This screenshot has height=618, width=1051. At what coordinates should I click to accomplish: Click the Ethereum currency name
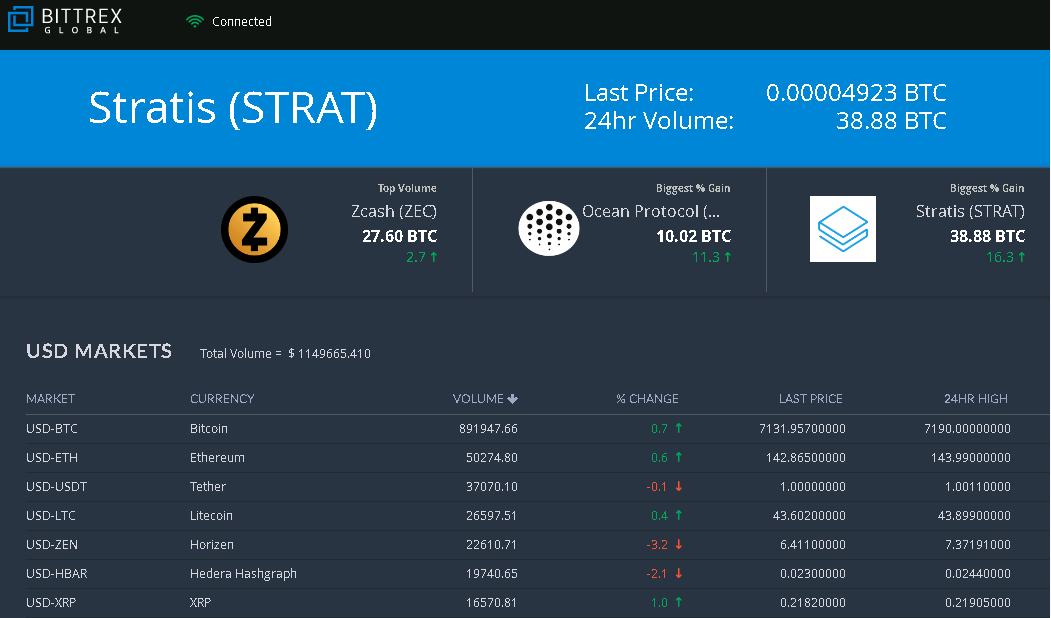[x=217, y=458]
